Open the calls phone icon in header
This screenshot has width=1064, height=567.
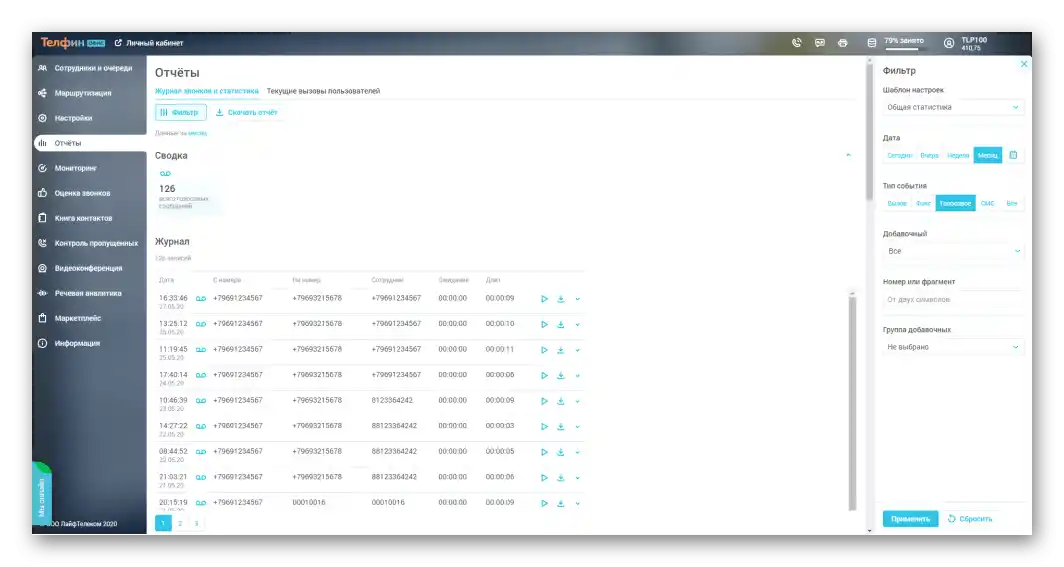coord(797,43)
